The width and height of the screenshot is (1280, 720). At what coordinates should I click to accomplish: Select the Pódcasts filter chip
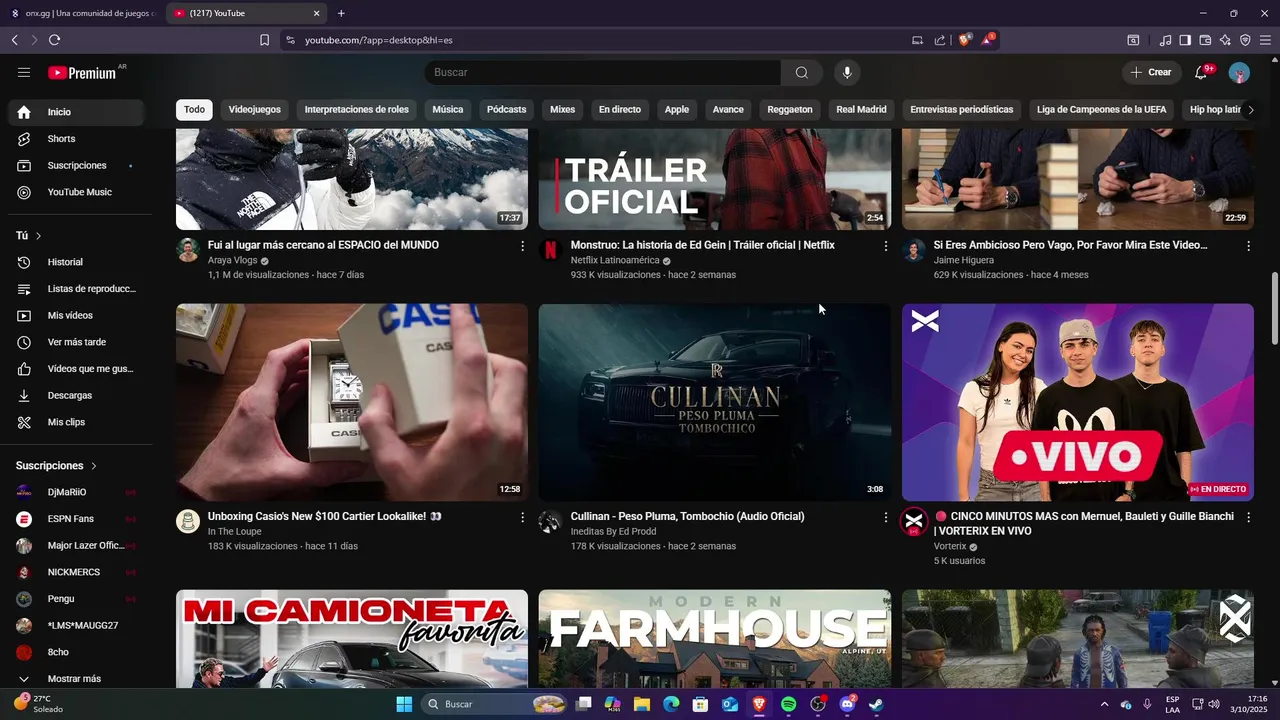point(506,110)
